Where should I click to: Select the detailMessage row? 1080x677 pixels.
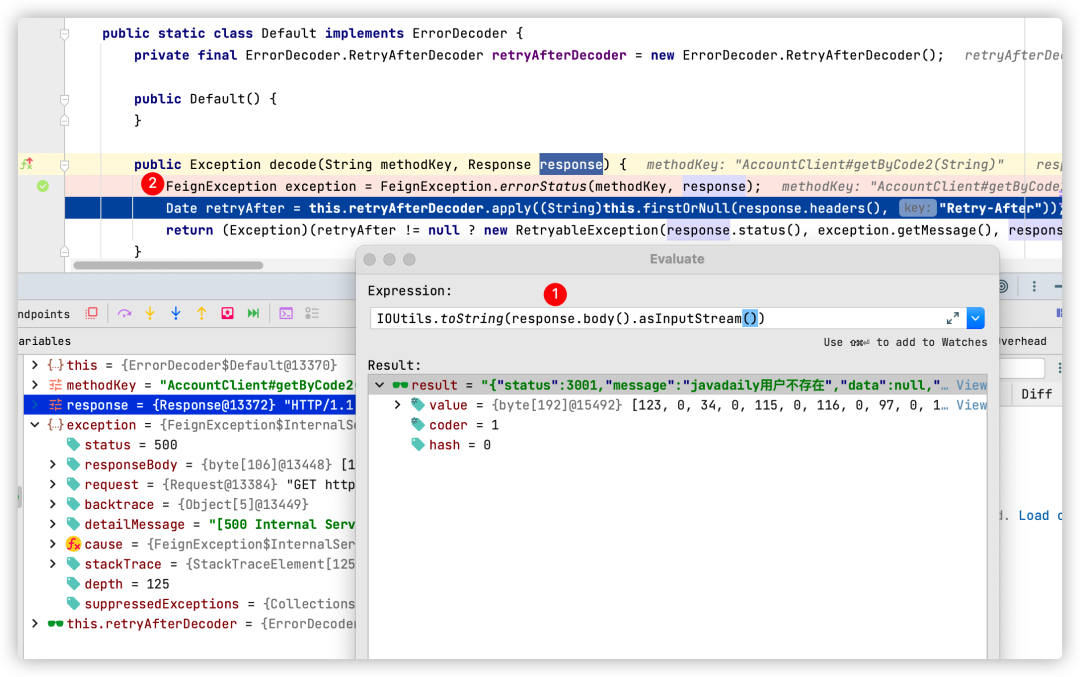(x=189, y=525)
